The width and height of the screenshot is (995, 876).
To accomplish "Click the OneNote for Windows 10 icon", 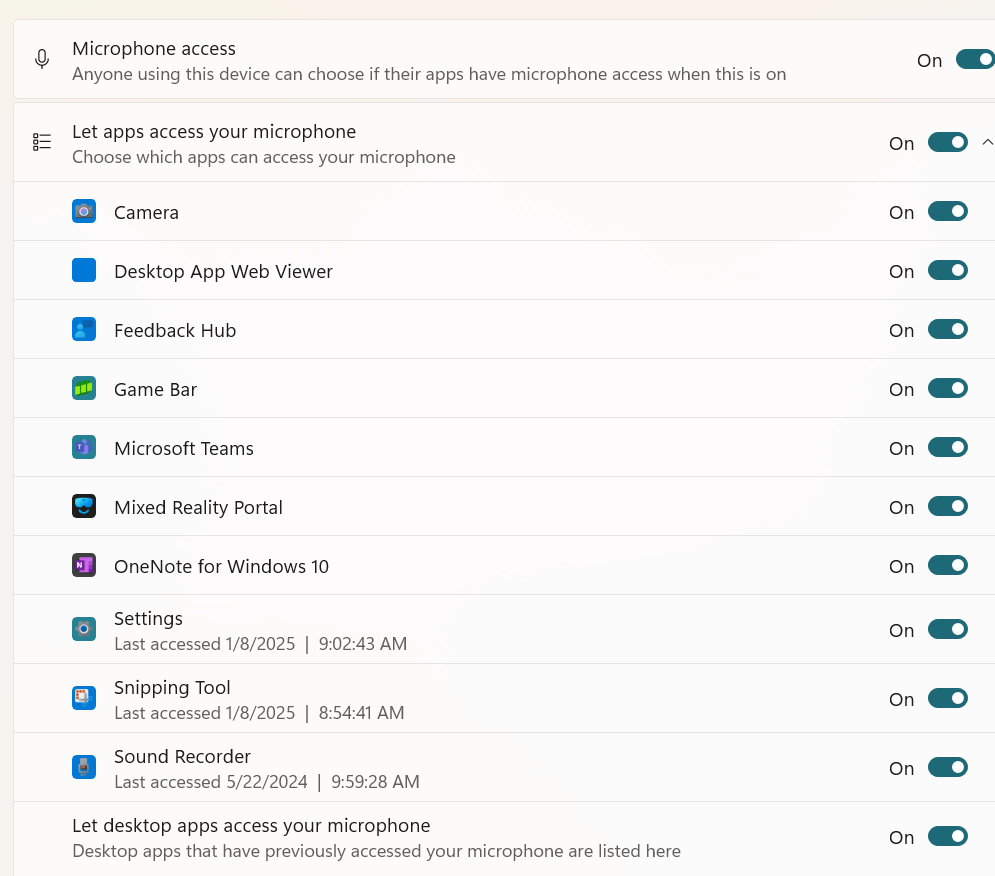I will coord(84,566).
